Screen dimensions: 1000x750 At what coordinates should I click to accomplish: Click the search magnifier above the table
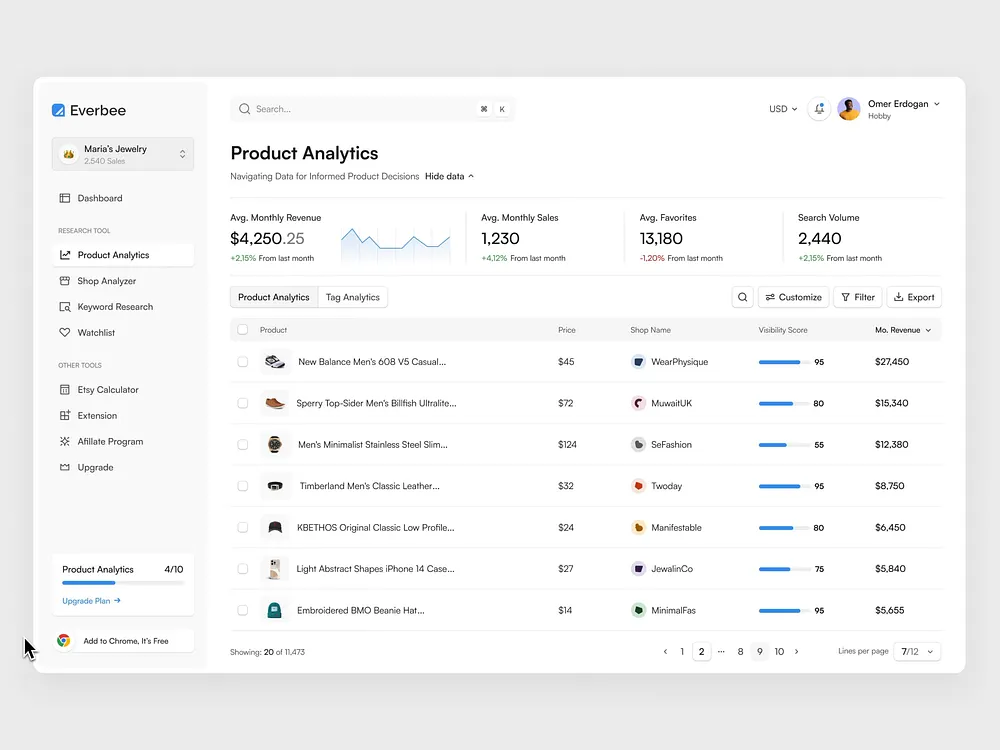coord(742,297)
